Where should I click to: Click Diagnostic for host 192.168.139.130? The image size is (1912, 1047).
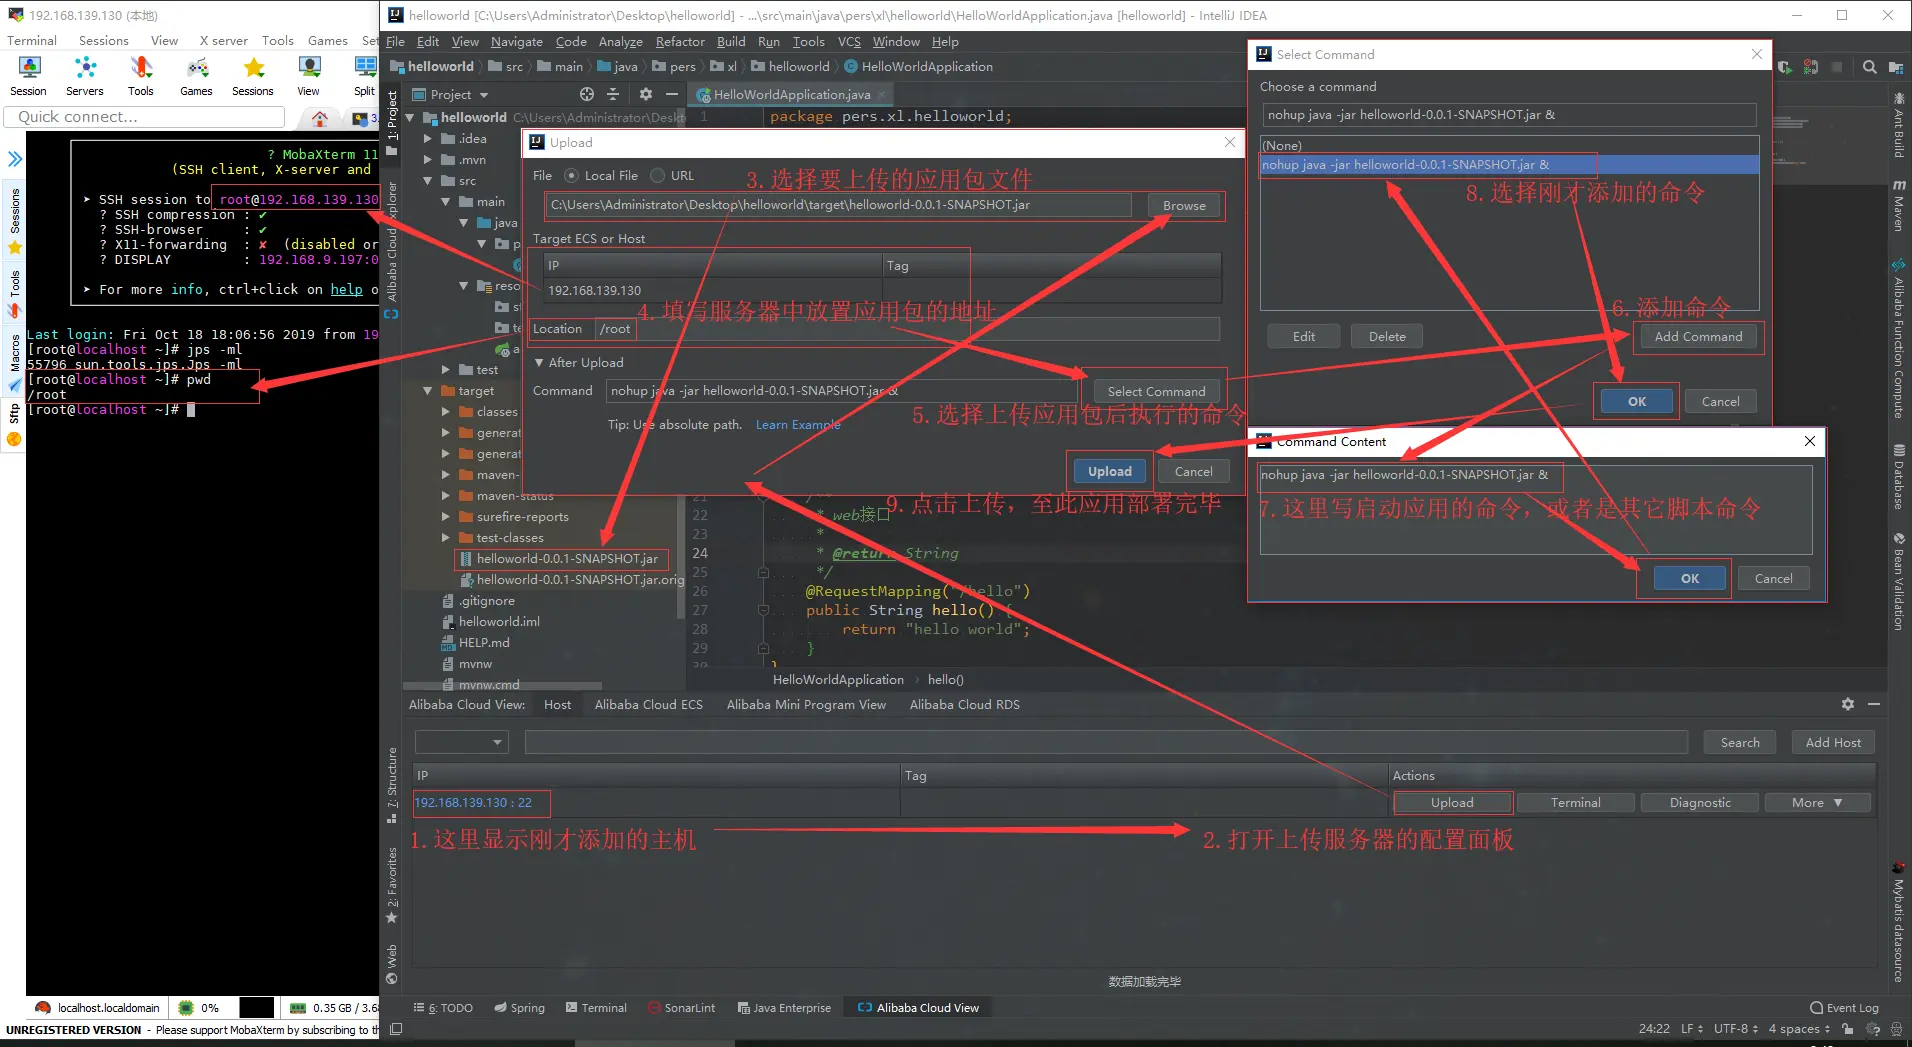1700,803
